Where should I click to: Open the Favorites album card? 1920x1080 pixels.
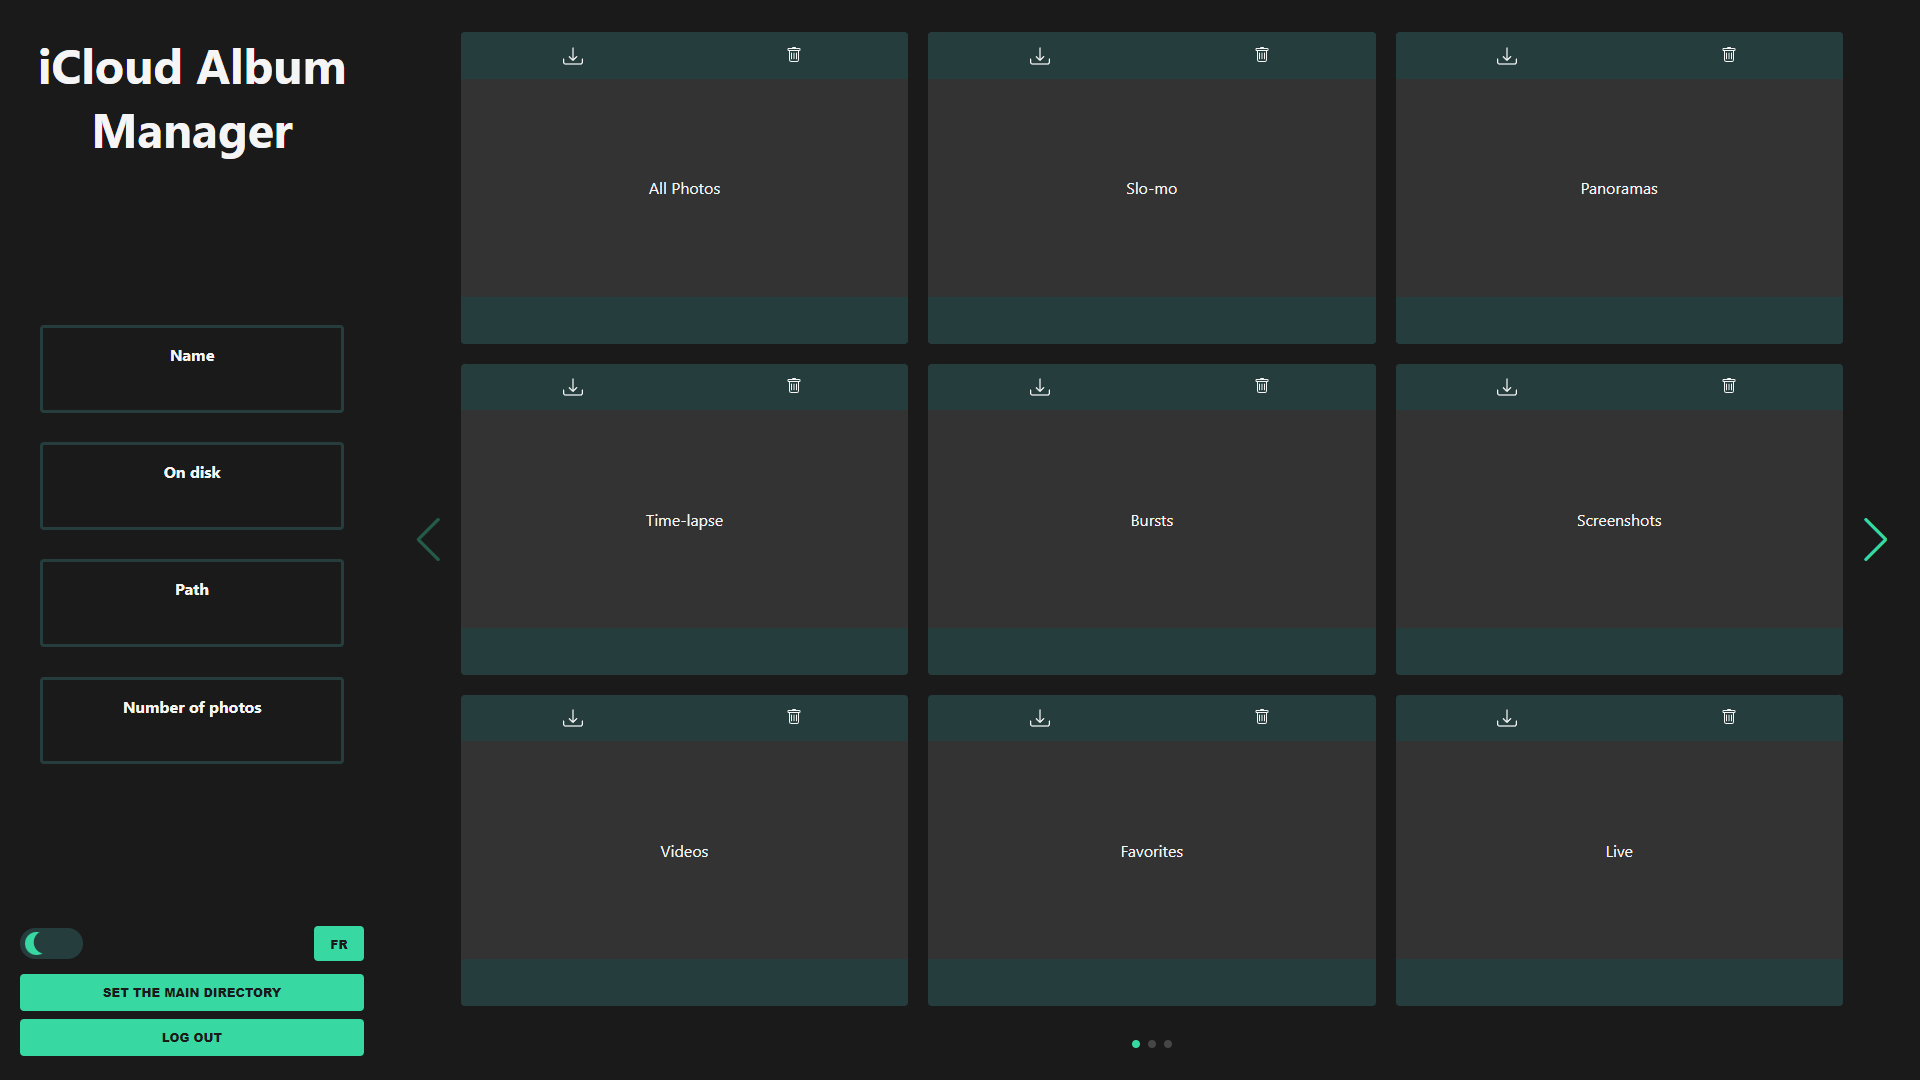[1152, 851]
